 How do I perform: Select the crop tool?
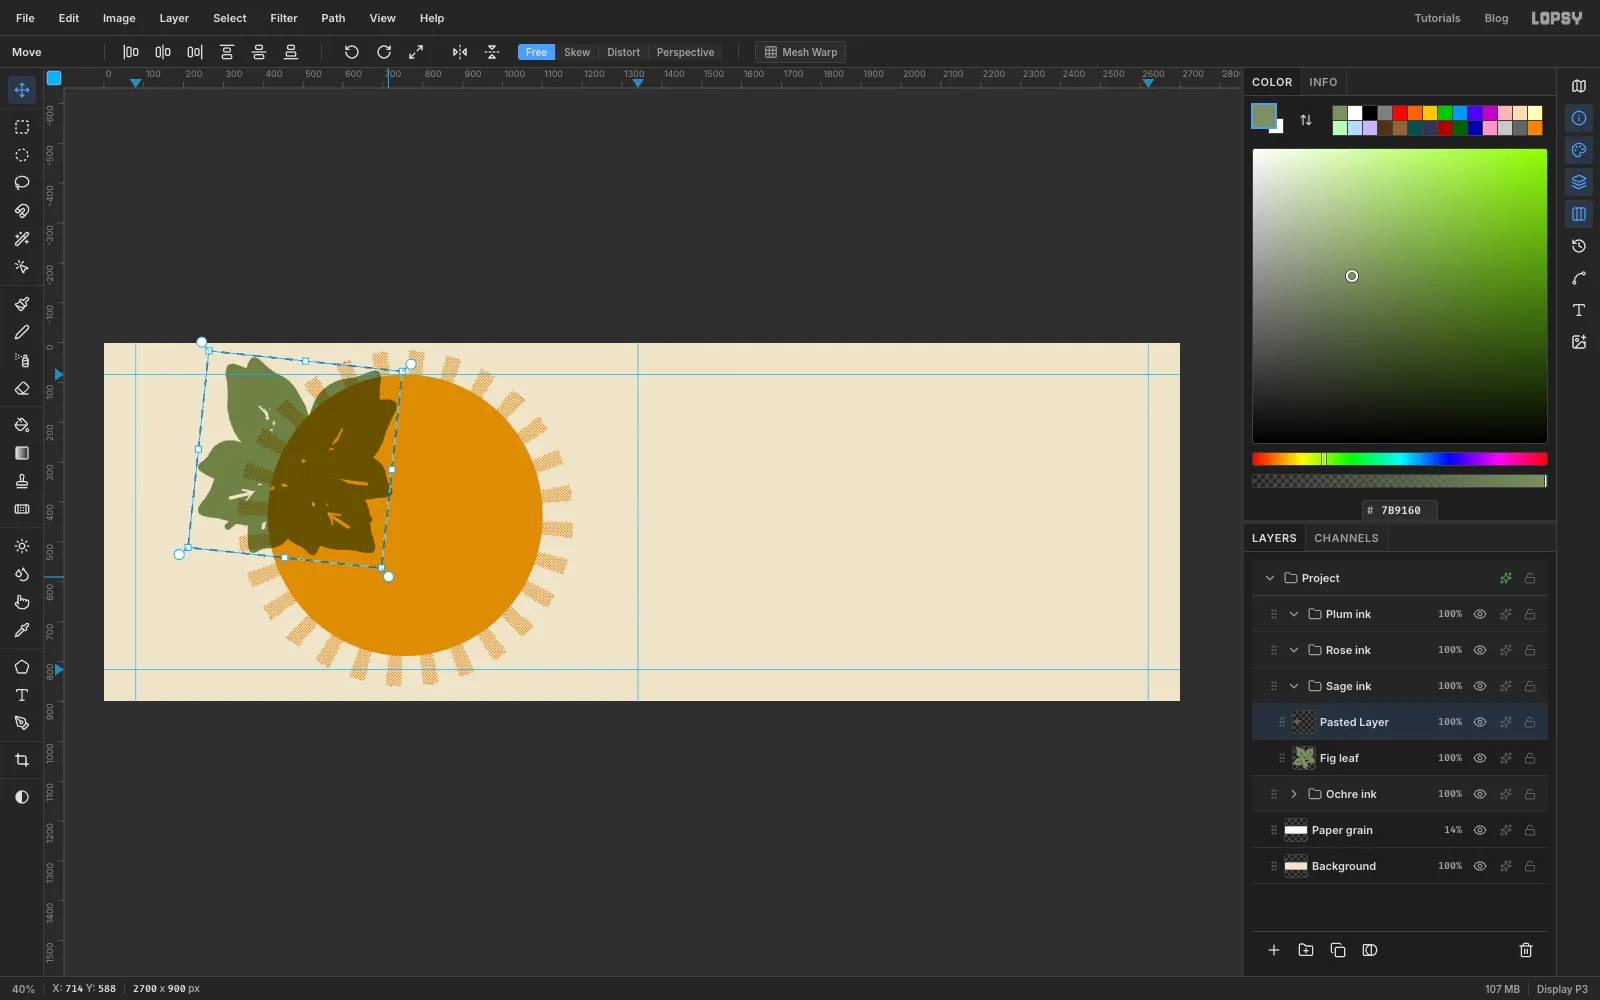(x=22, y=760)
